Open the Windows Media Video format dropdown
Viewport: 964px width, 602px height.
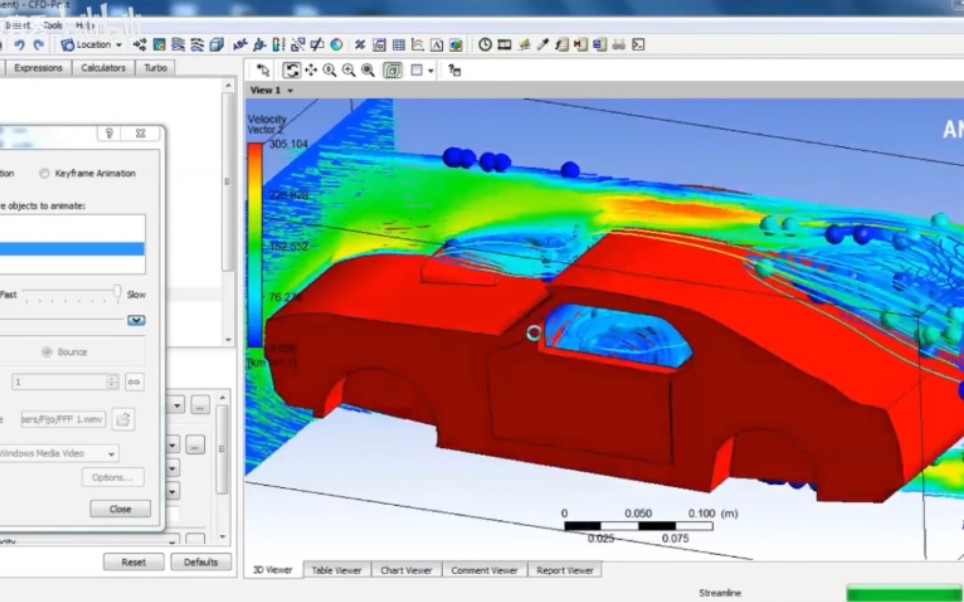(62, 453)
